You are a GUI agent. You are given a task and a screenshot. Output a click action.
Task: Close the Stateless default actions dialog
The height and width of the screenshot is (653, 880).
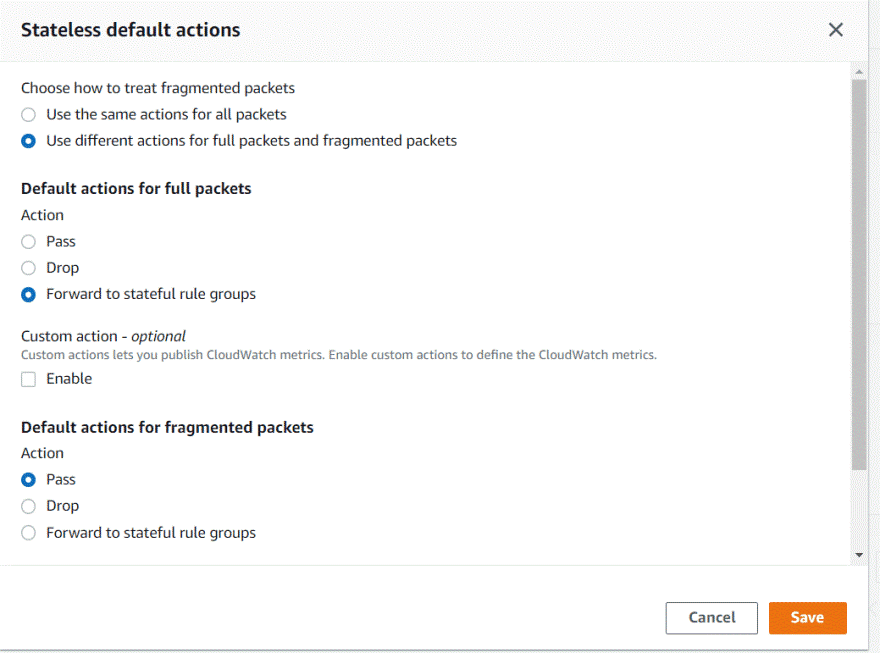[x=836, y=30]
